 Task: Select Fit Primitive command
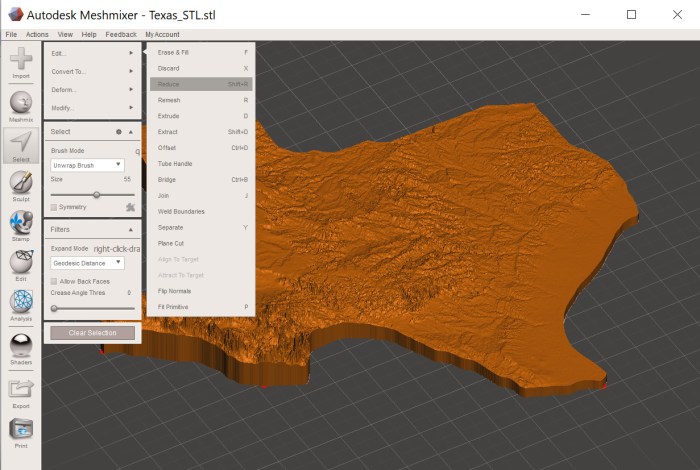201,307
